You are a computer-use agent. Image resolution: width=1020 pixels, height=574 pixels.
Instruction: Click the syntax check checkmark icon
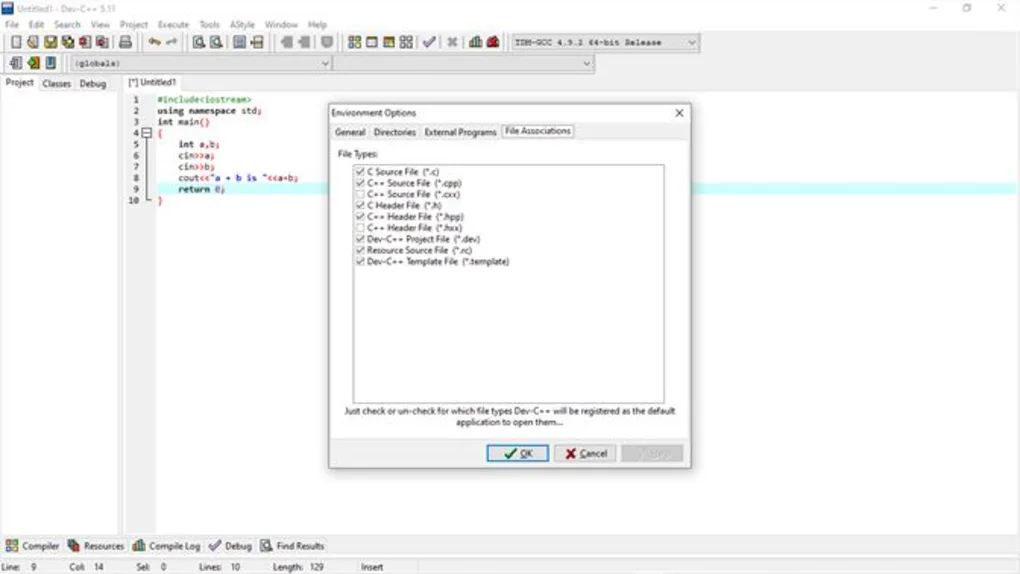429,42
